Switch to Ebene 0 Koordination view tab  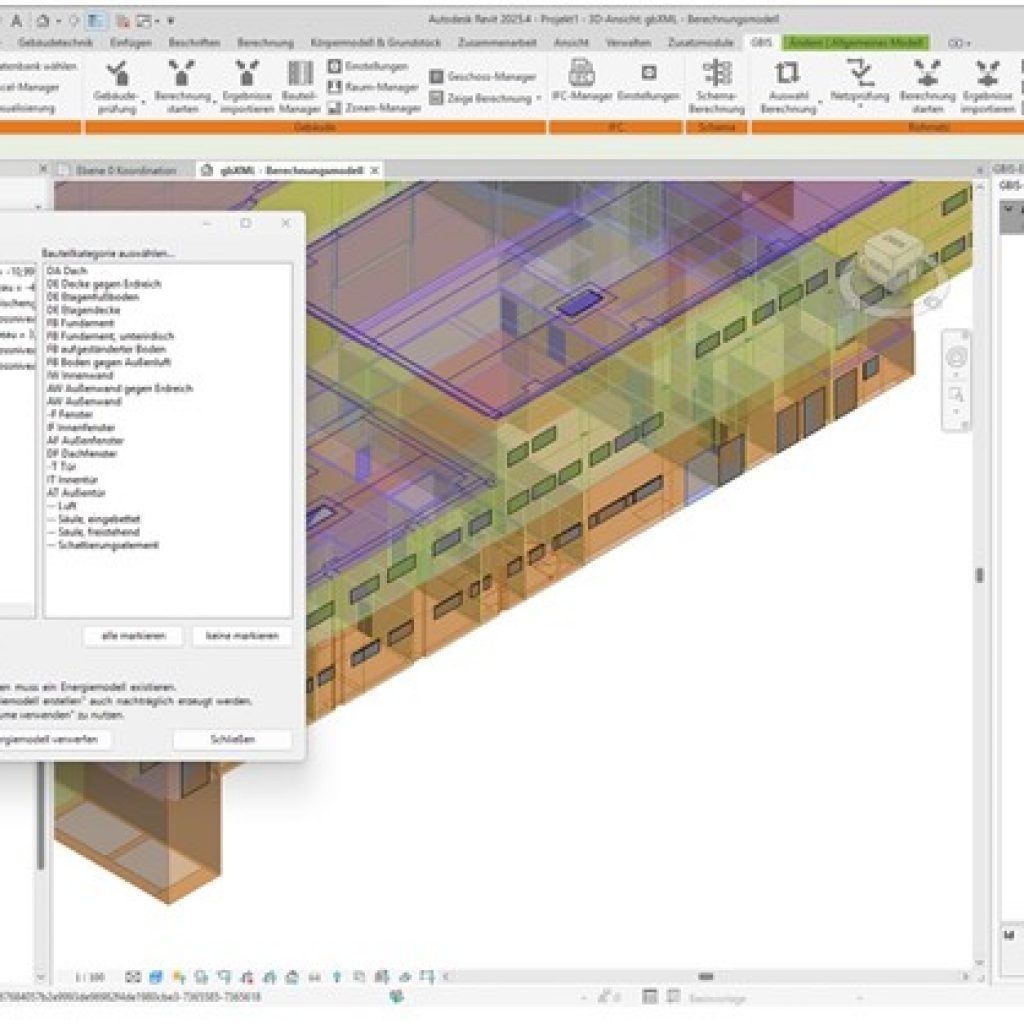[x=120, y=170]
